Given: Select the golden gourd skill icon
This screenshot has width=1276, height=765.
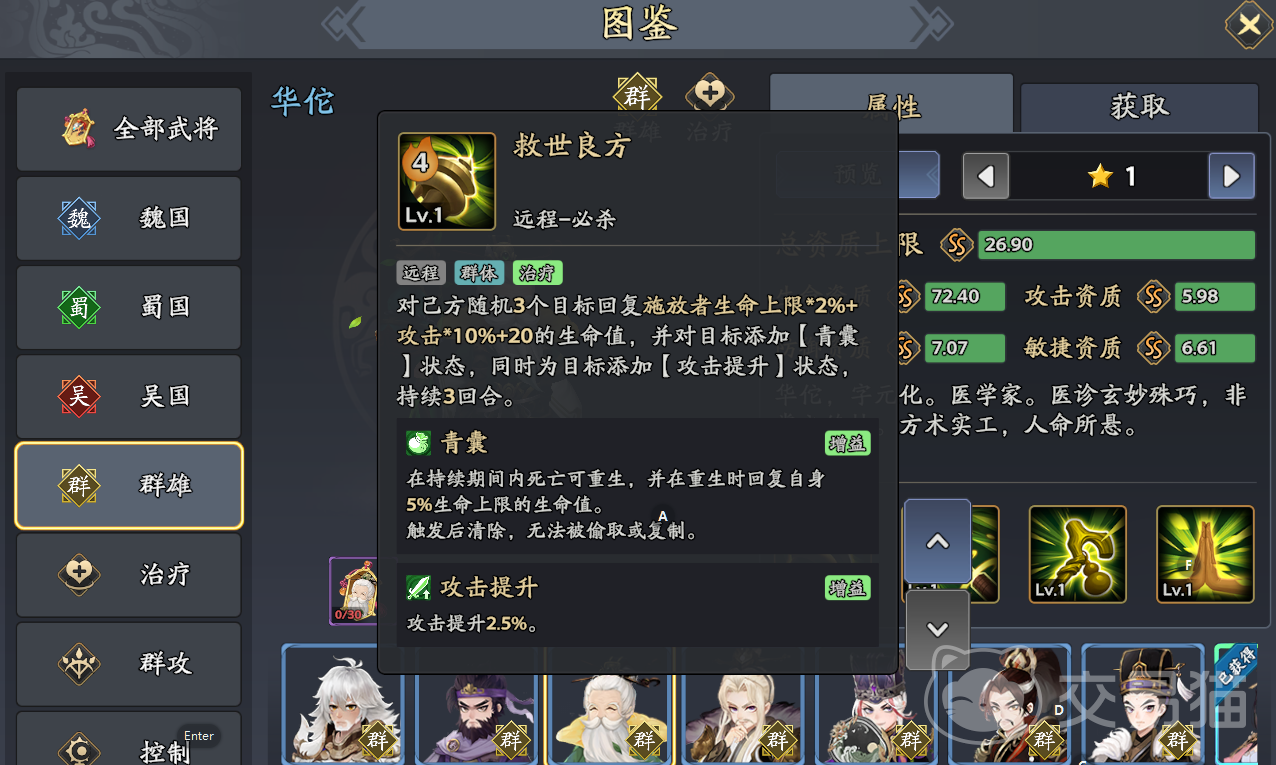Looking at the screenshot, I should (1078, 554).
